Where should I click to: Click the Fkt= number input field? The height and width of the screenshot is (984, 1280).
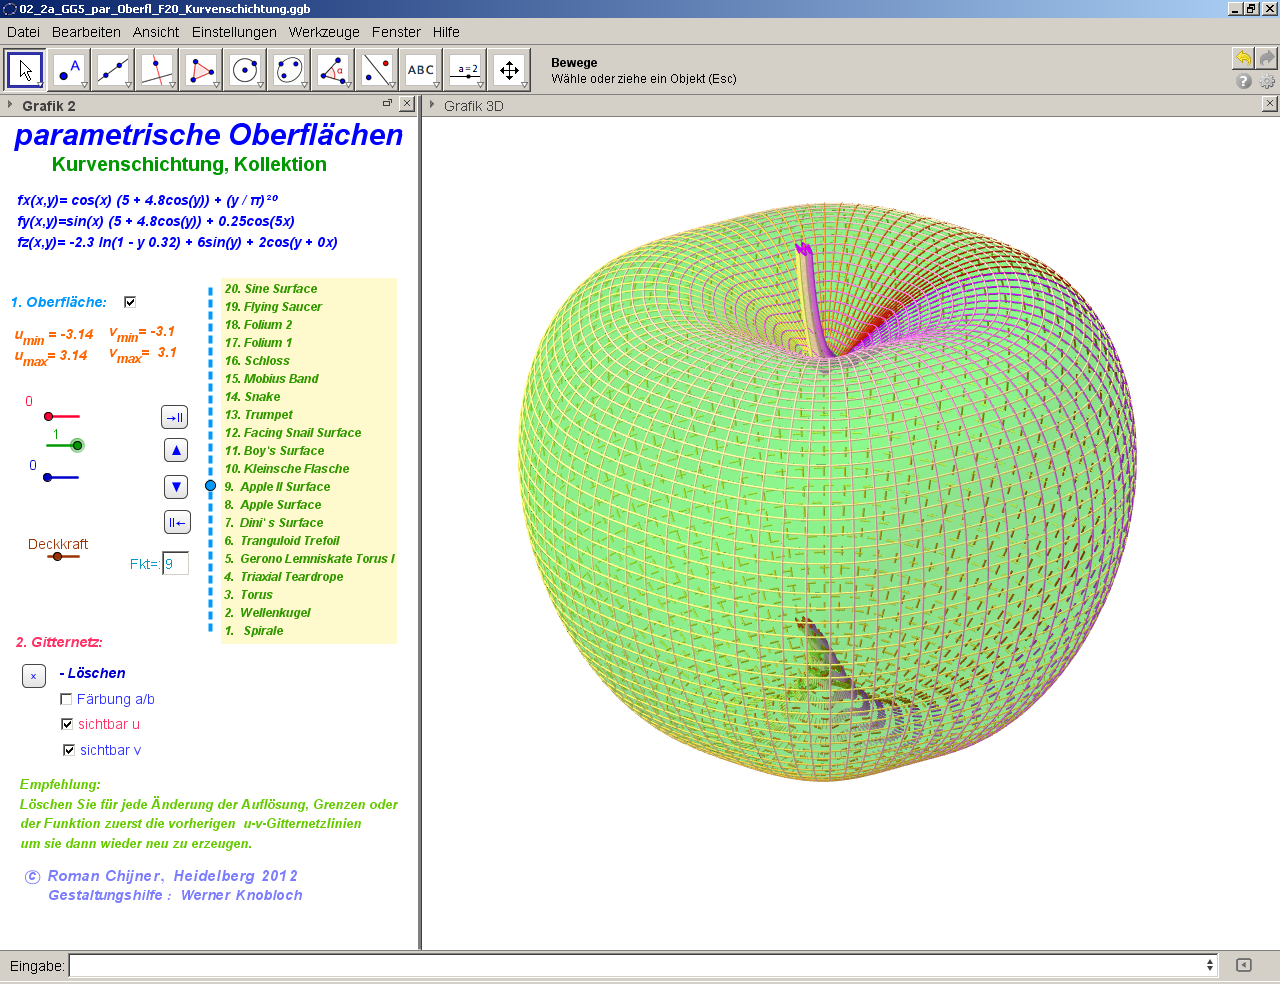click(176, 564)
